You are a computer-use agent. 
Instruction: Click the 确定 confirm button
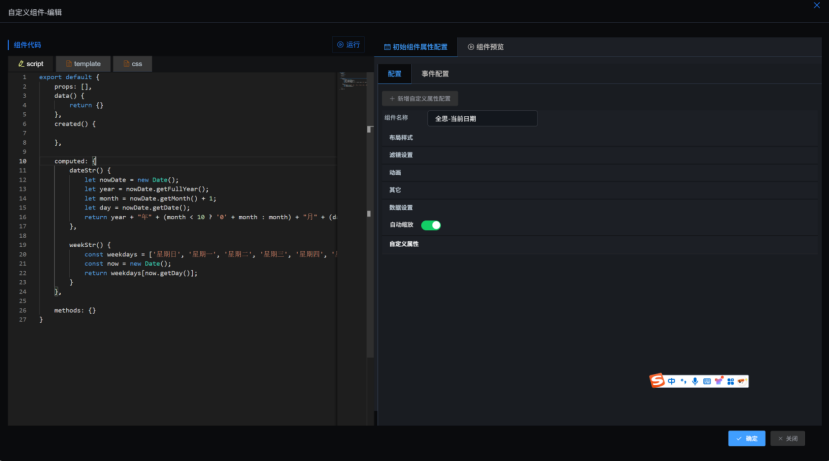coord(746,438)
